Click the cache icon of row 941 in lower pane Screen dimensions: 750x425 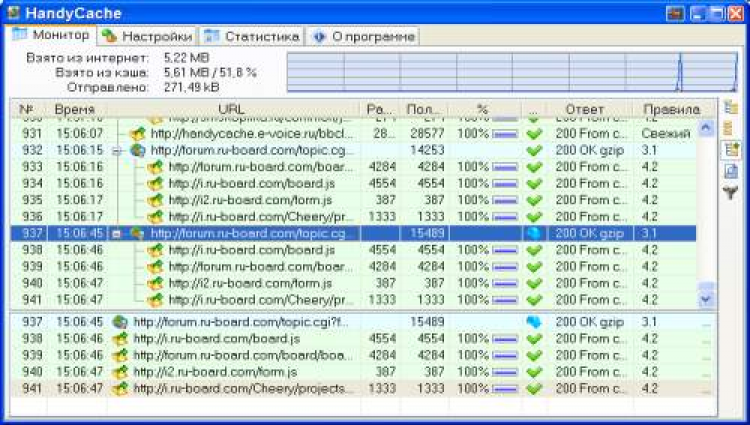120,389
